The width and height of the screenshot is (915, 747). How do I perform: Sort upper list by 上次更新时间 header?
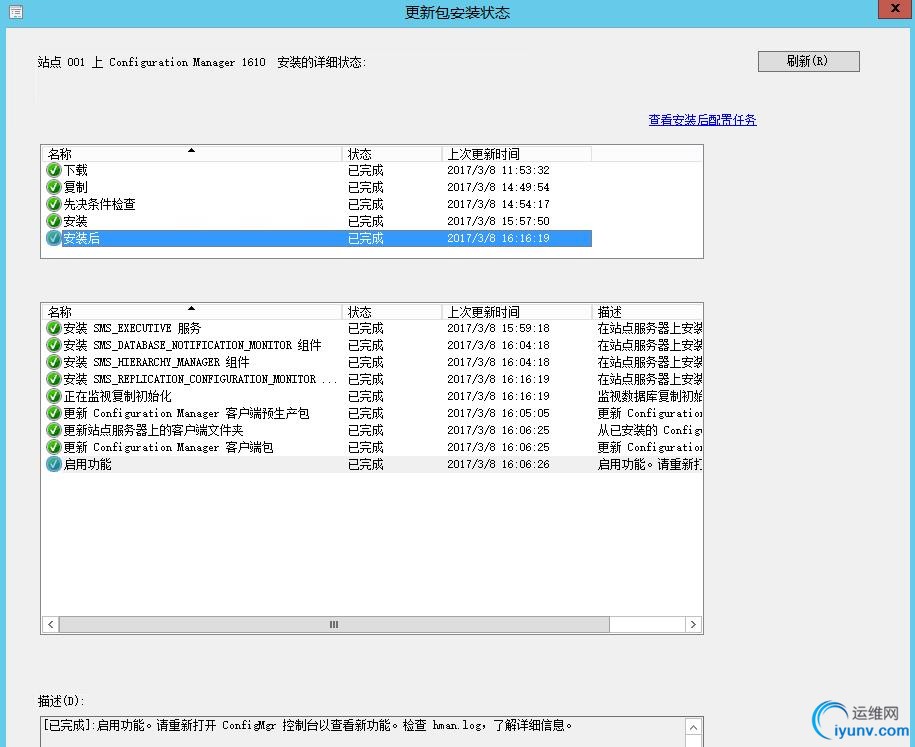pos(516,154)
